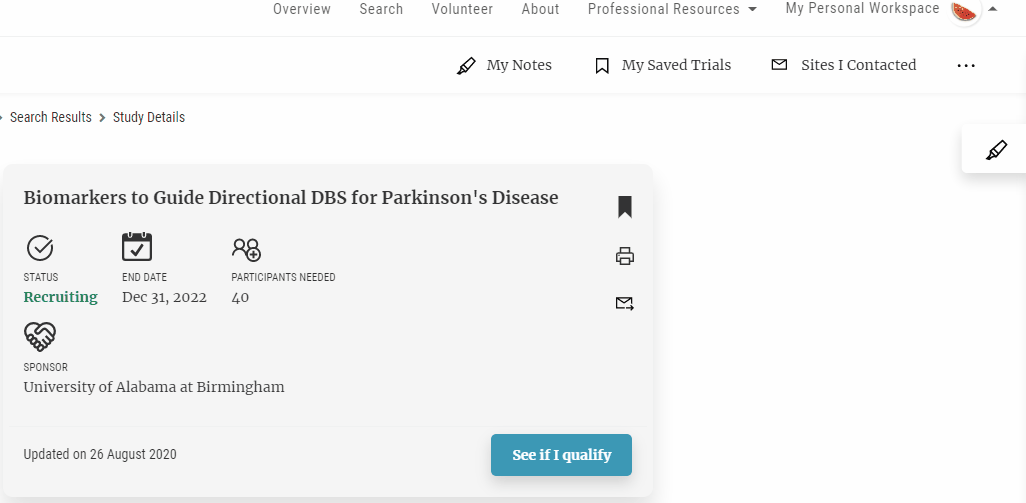This screenshot has height=503, width=1026.
Task: Click the envelope icon to email study
Action: coord(625,303)
